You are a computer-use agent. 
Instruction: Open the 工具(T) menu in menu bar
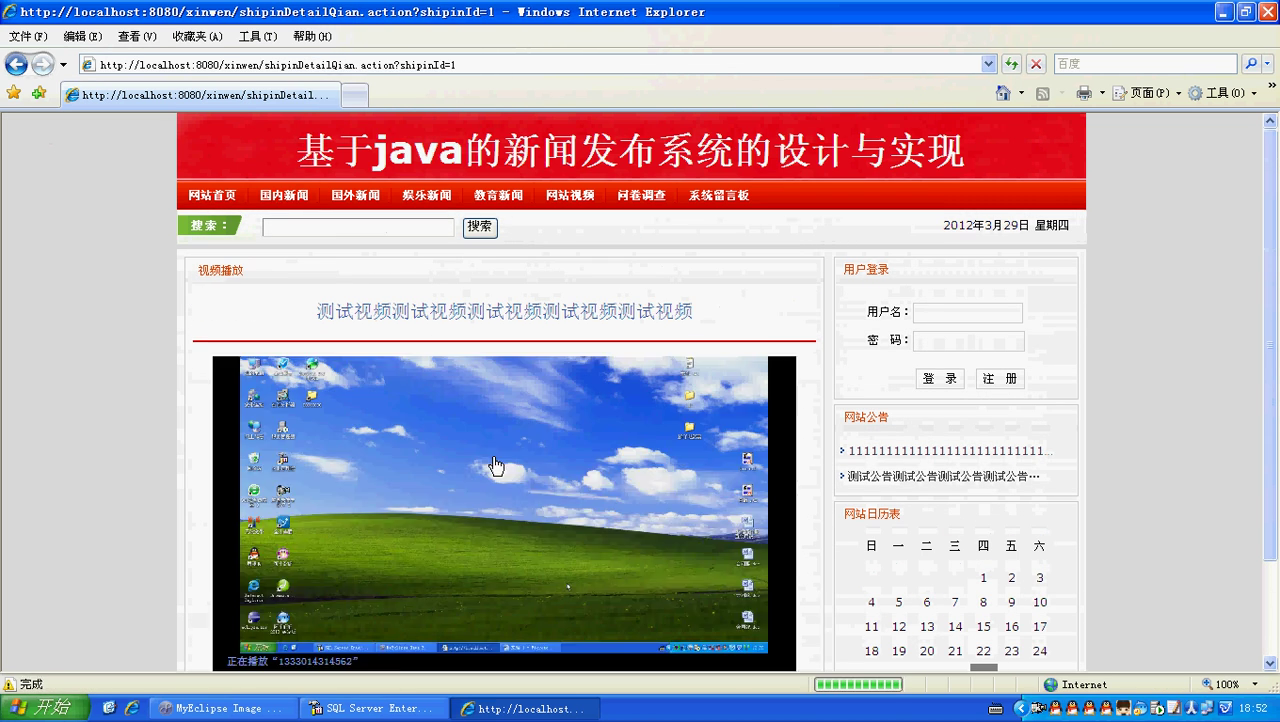pyautogui.click(x=258, y=36)
